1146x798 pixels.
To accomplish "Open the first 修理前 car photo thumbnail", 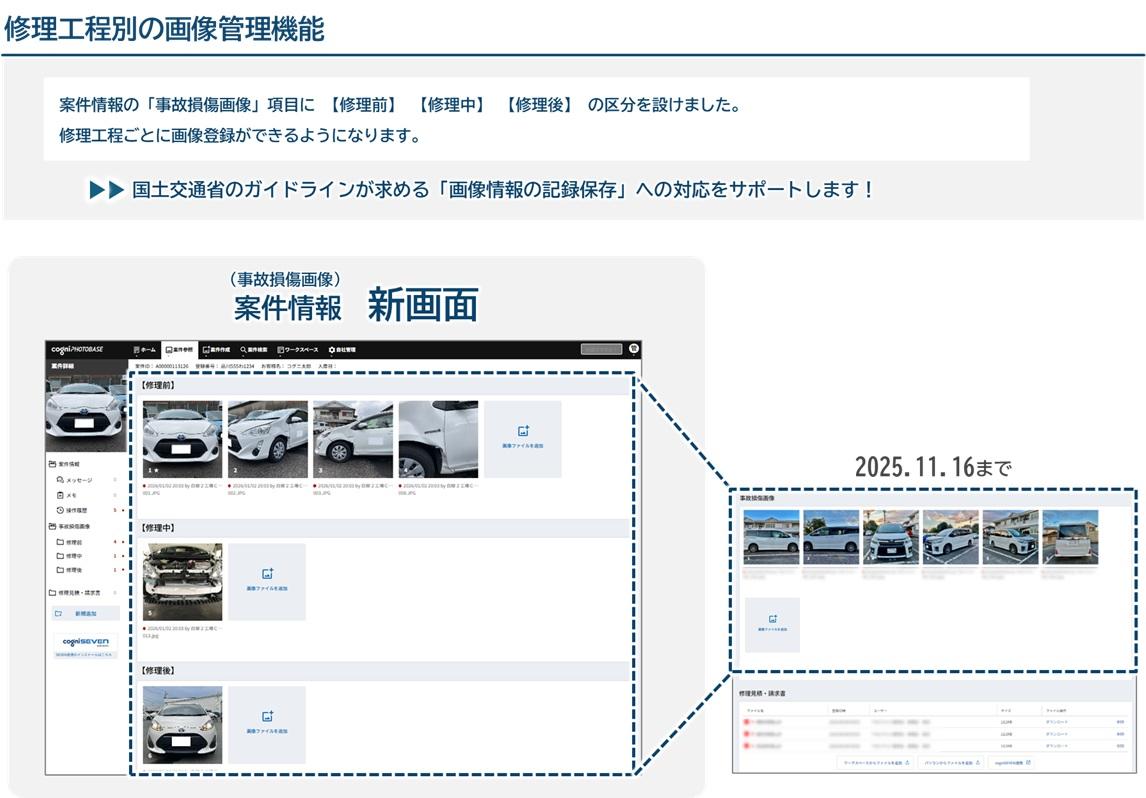I will 182,438.
